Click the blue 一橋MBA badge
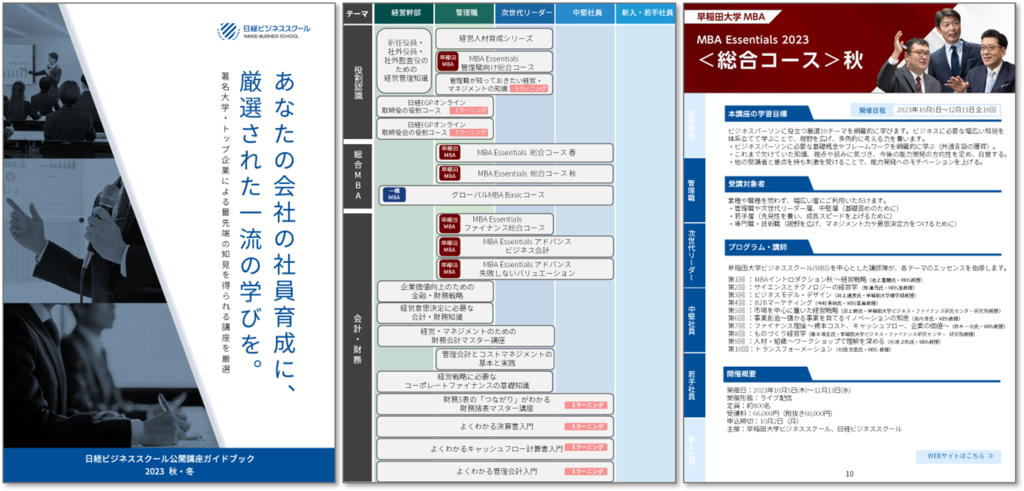The width and height of the screenshot is (1024, 491). pos(393,195)
